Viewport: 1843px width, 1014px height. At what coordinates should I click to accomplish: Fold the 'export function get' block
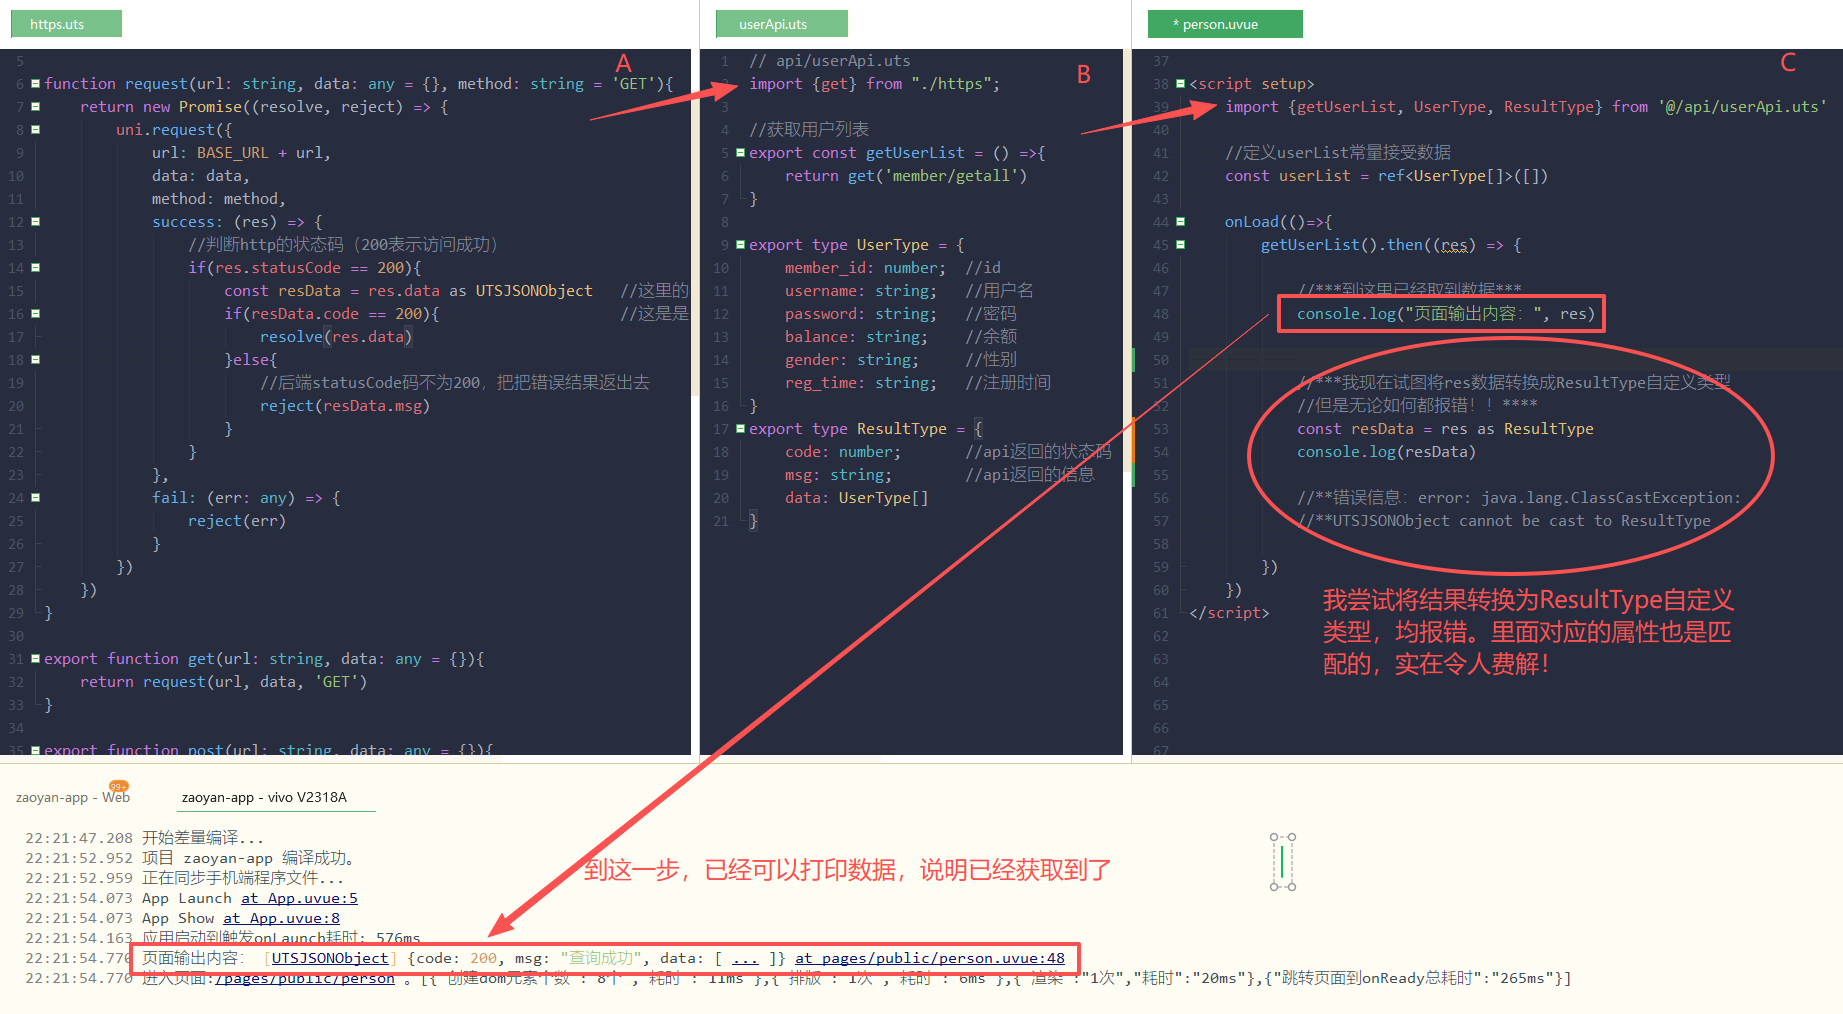36,659
